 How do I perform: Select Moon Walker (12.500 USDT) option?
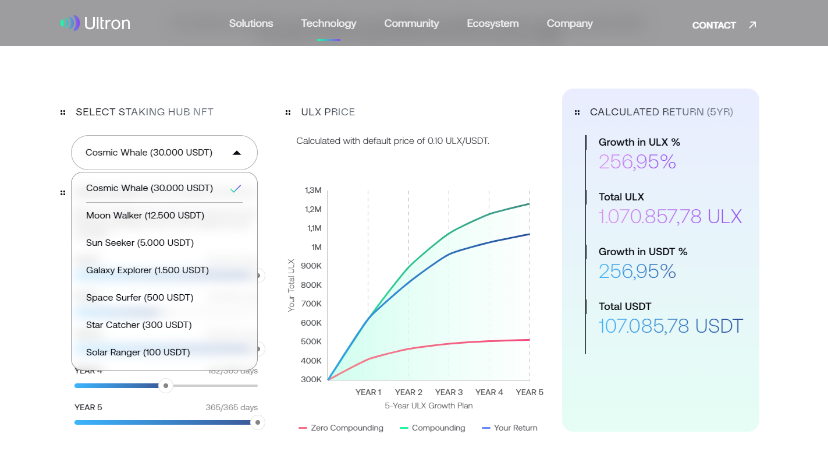(164, 215)
